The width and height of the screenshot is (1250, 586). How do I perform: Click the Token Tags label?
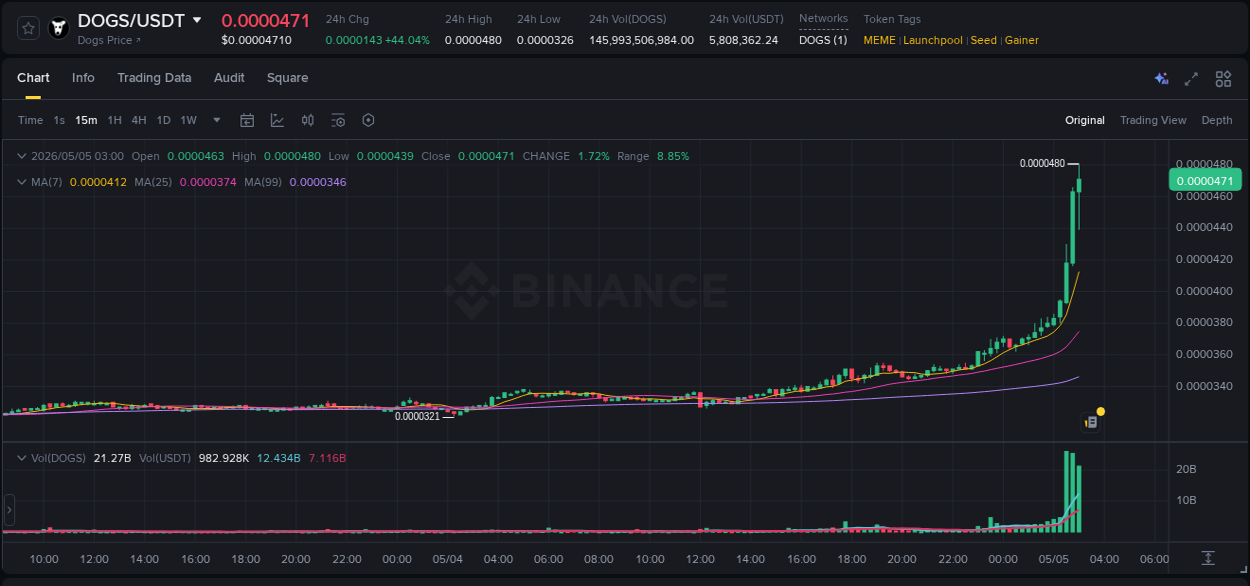point(892,19)
